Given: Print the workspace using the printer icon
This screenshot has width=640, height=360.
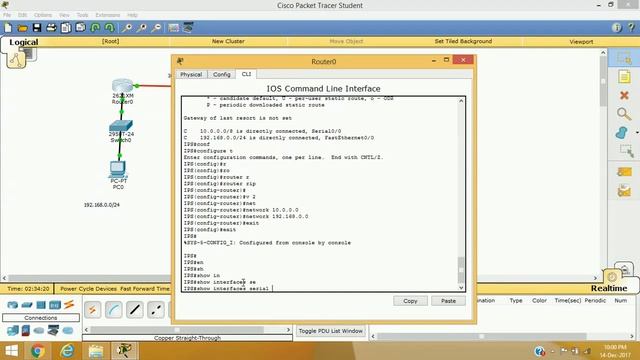Looking at the screenshot, I should pos(51,28).
